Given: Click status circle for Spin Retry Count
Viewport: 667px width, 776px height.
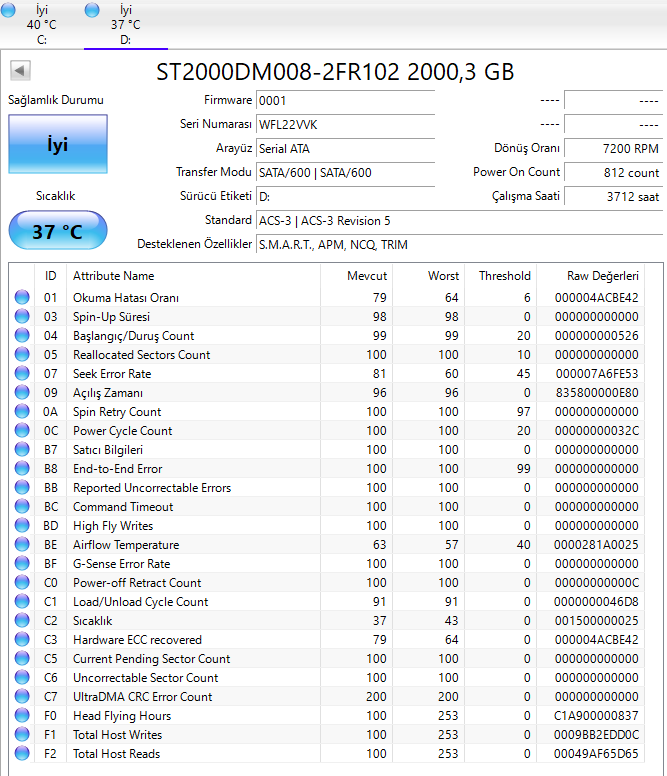Looking at the screenshot, I should tap(22, 411).
